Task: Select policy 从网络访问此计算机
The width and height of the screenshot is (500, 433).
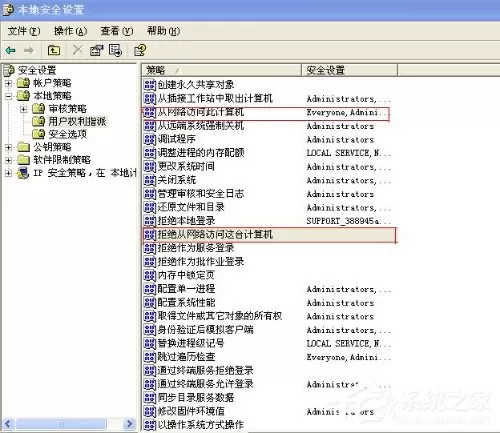Action: click(x=201, y=112)
